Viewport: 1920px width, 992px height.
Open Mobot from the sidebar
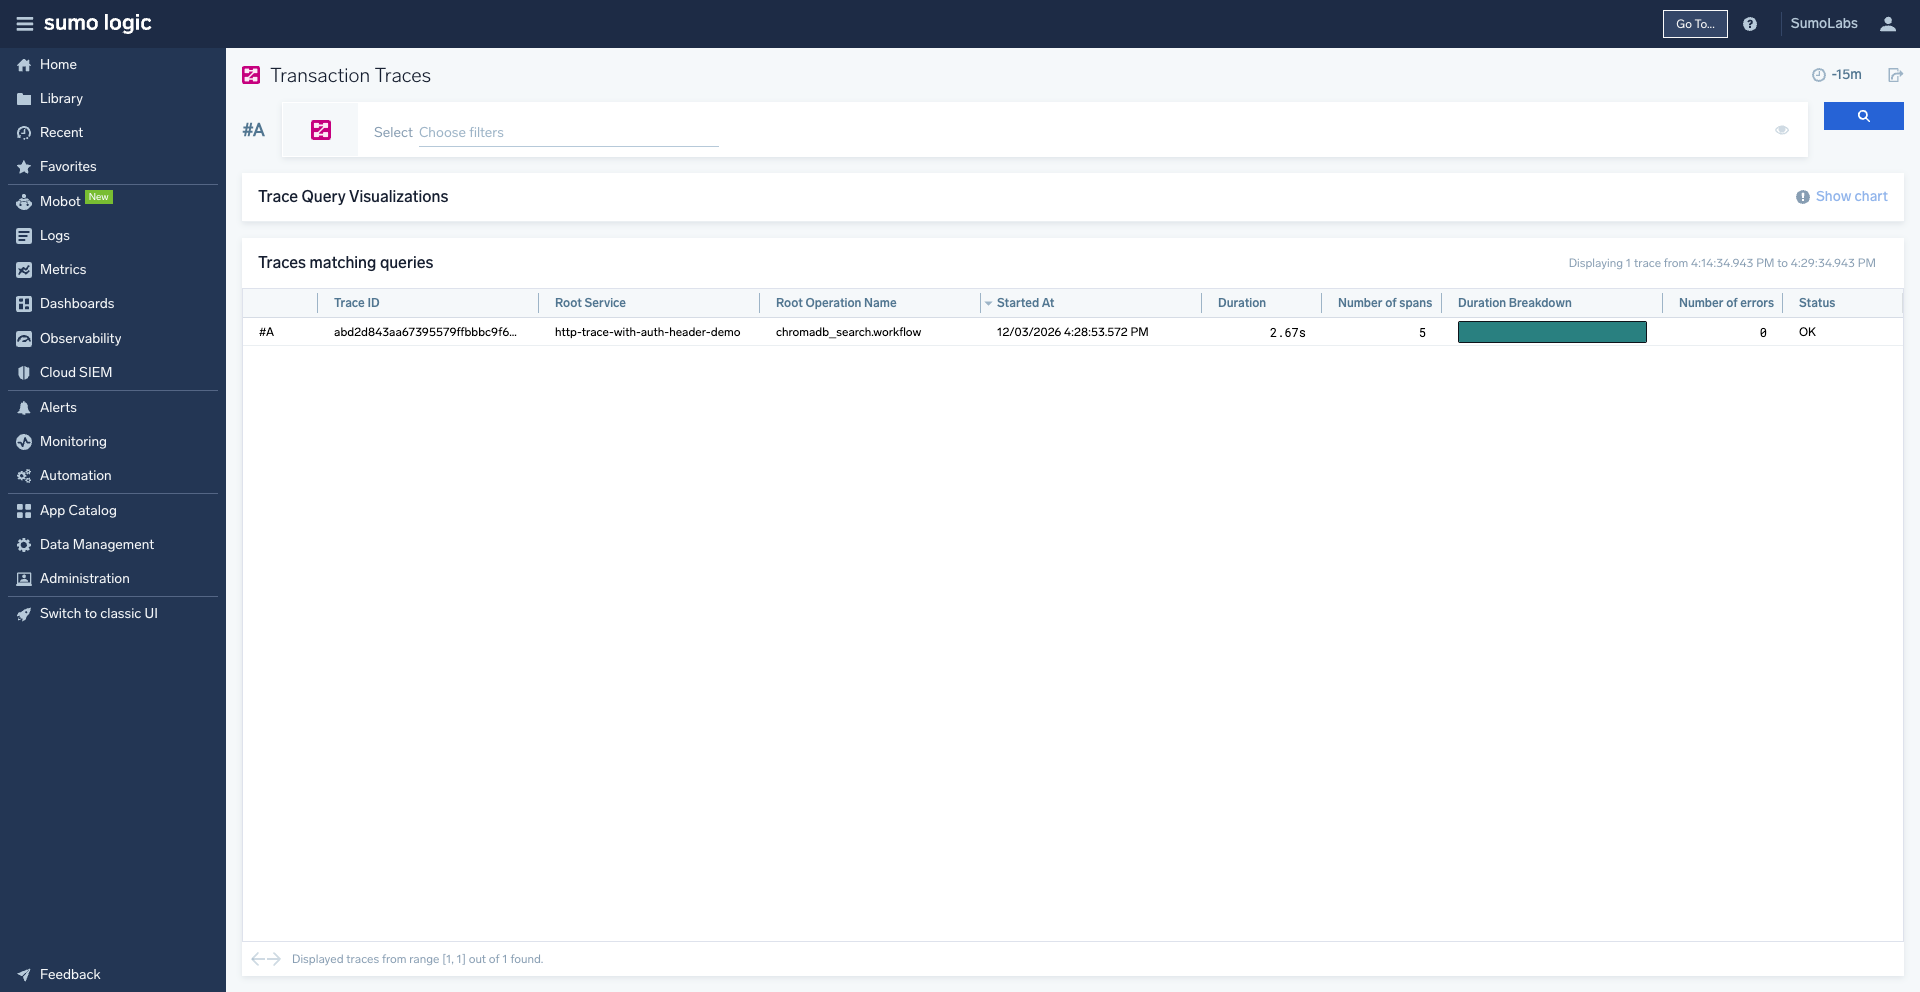60,201
